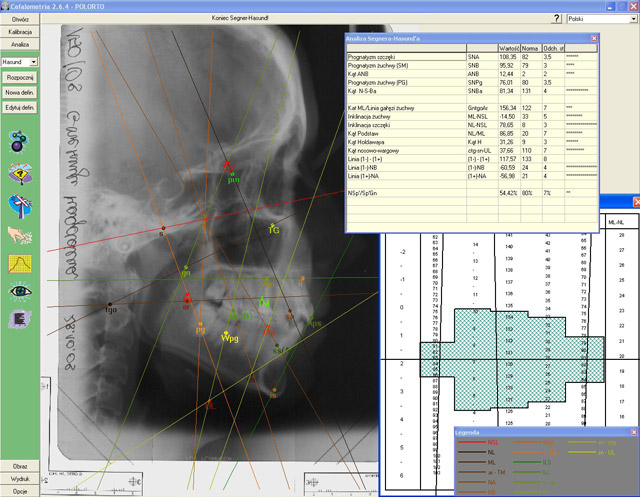This screenshot has height=497, width=640.
Task: Click the gn landmark point
Action: pyautogui.click(x=186, y=267)
